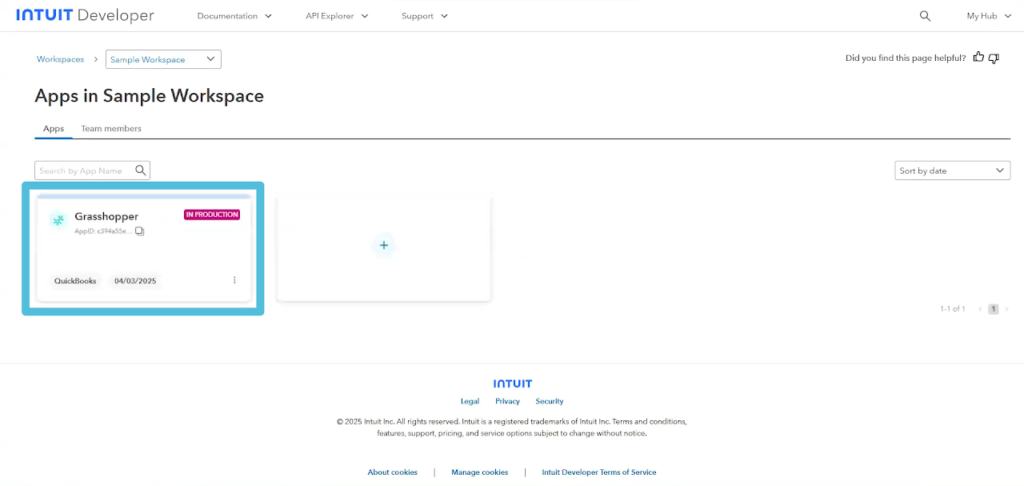Click into the Search by App Name field
The width and height of the screenshot is (1024, 486).
point(84,171)
